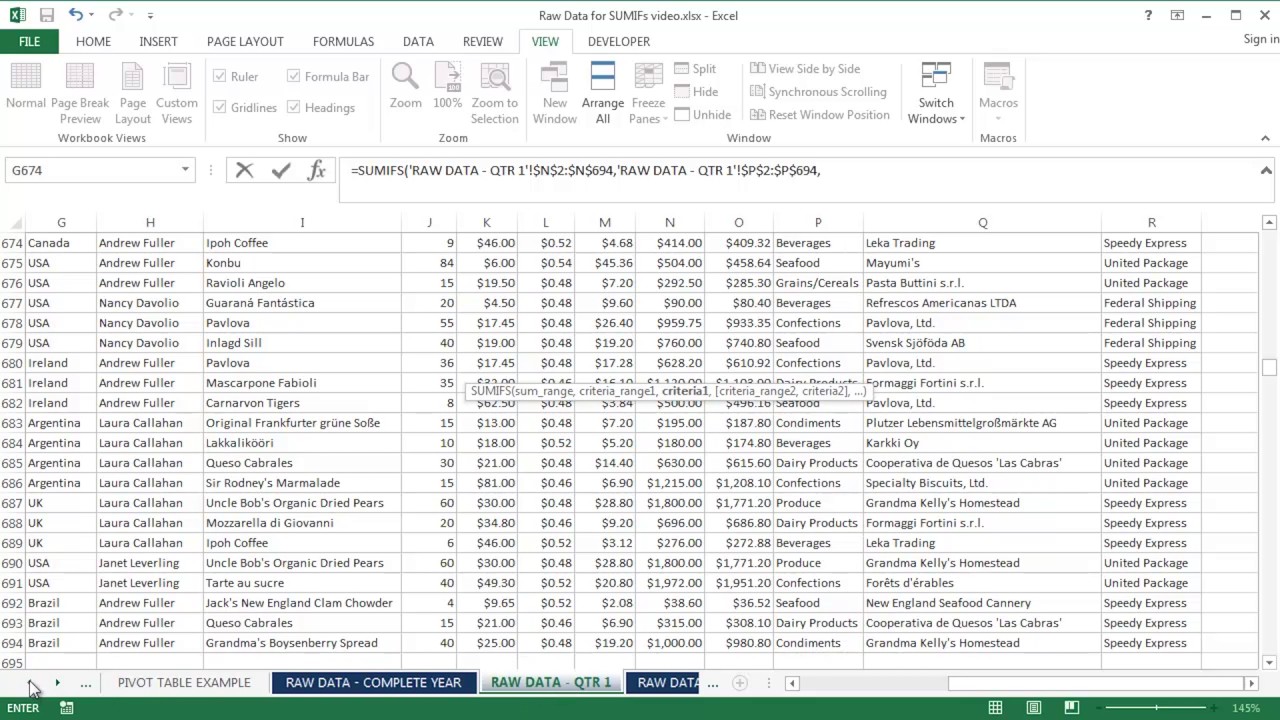Viewport: 1280px width, 720px height.
Task: Switch to the FORMULAS ribbon tab
Action: 343,41
